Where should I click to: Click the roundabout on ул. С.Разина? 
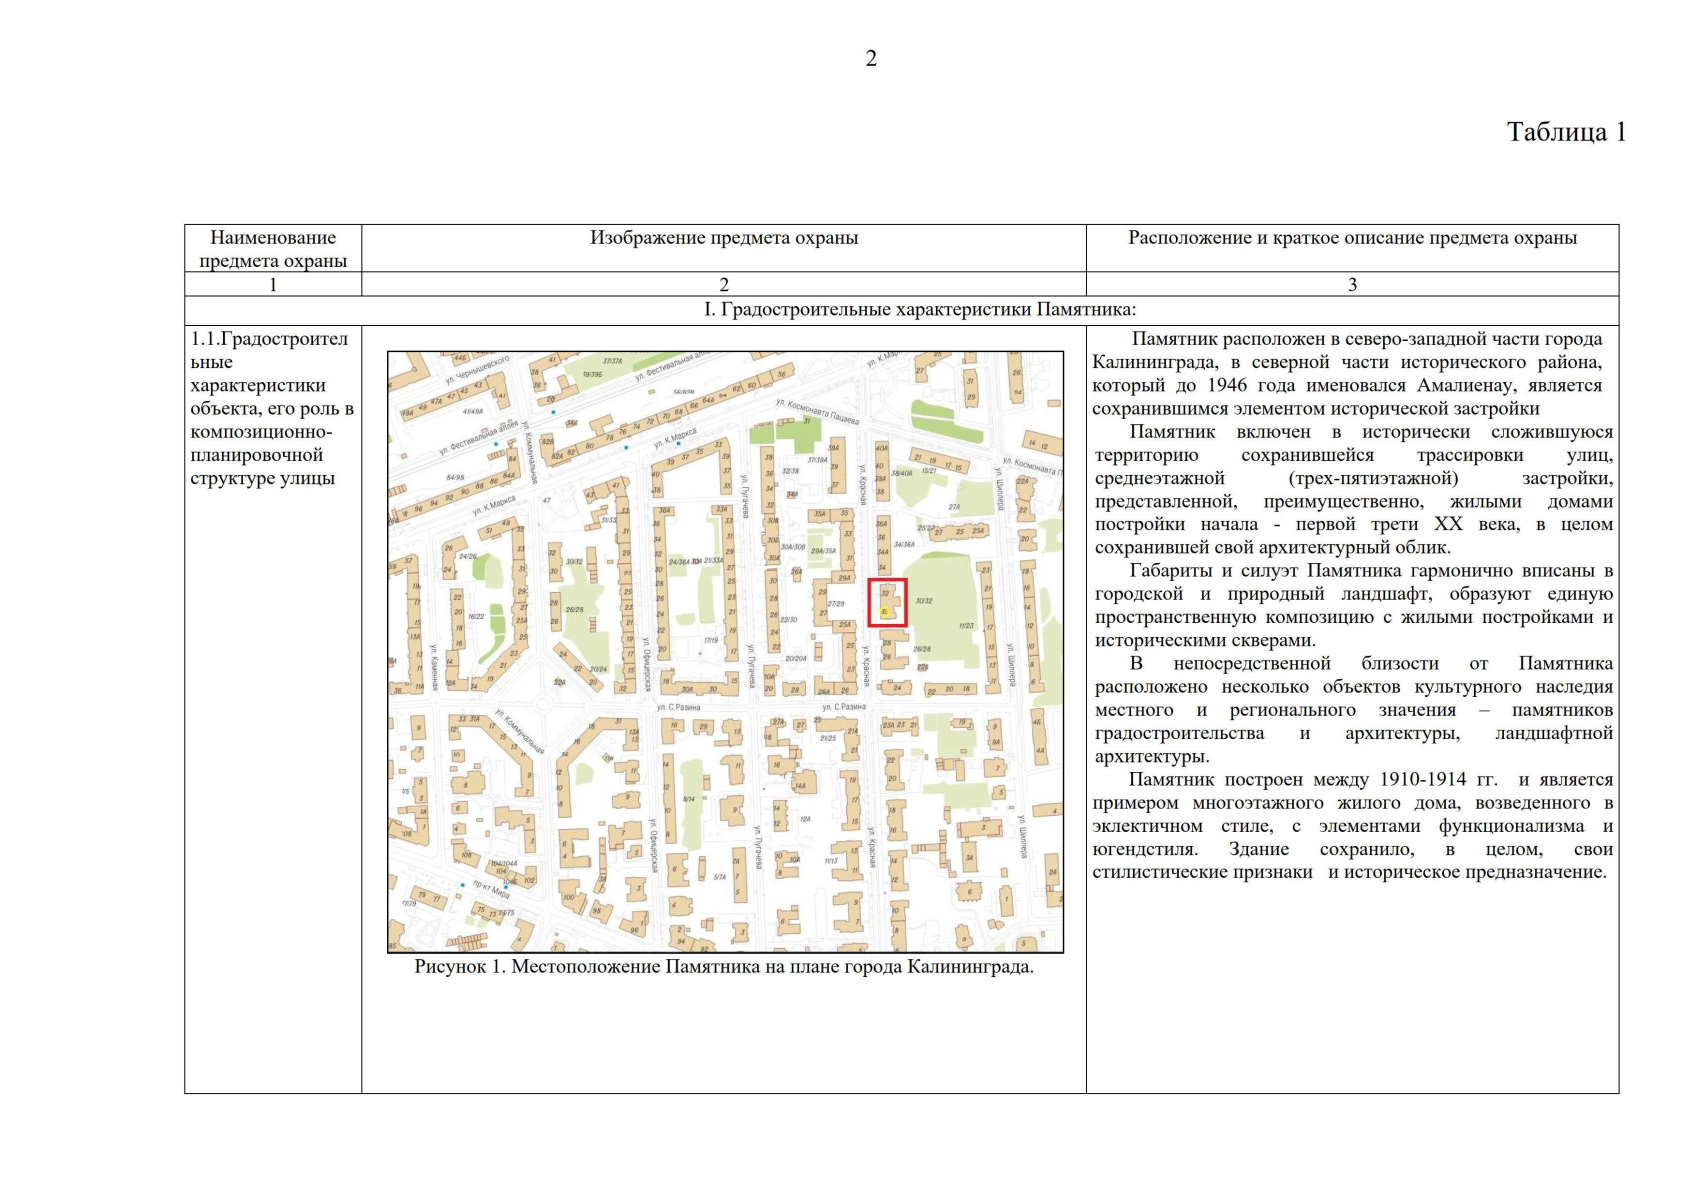point(543,704)
